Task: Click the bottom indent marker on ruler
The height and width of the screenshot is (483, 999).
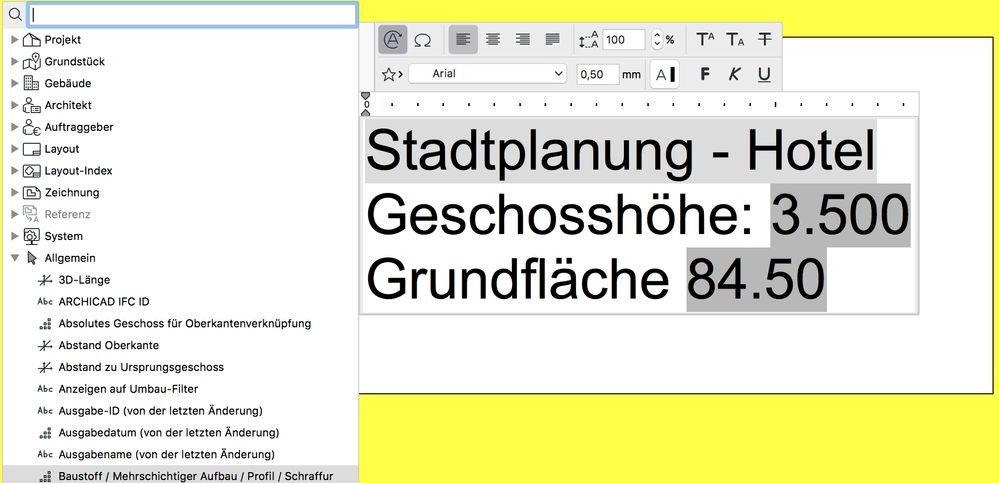Action: (x=365, y=112)
